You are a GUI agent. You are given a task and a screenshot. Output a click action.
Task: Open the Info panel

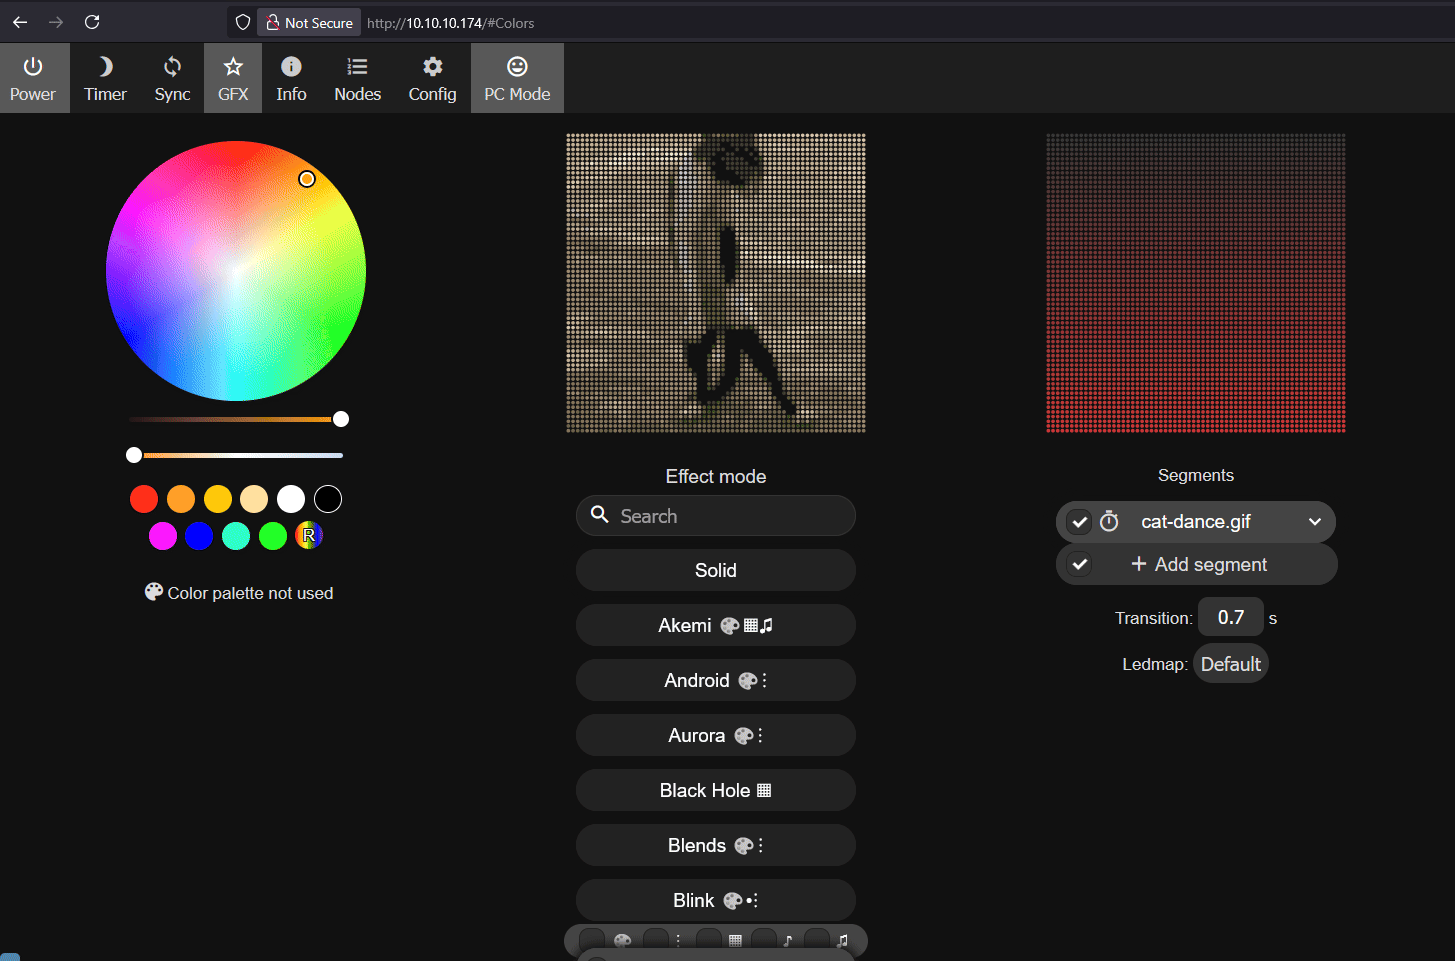[x=291, y=78]
